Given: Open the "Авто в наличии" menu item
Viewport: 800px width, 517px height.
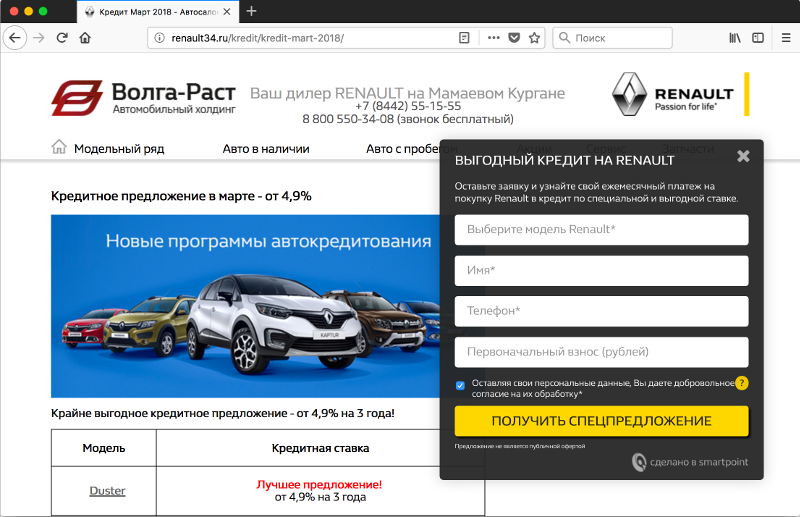Looking at the screenshot, I should pos(266,149).
